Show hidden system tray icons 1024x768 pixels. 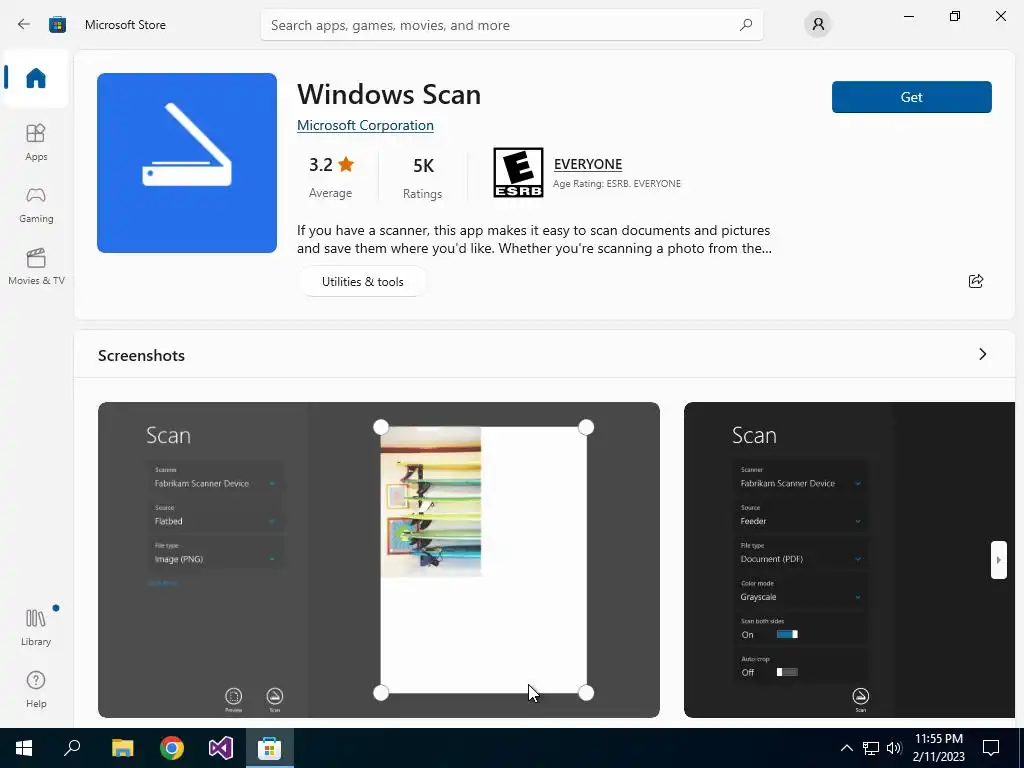846,748
